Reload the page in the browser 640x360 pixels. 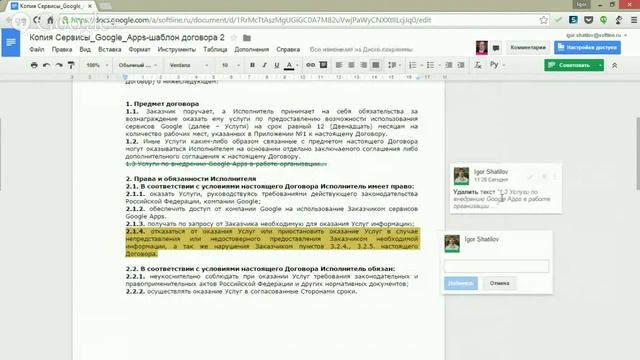(x=37, y=20)
